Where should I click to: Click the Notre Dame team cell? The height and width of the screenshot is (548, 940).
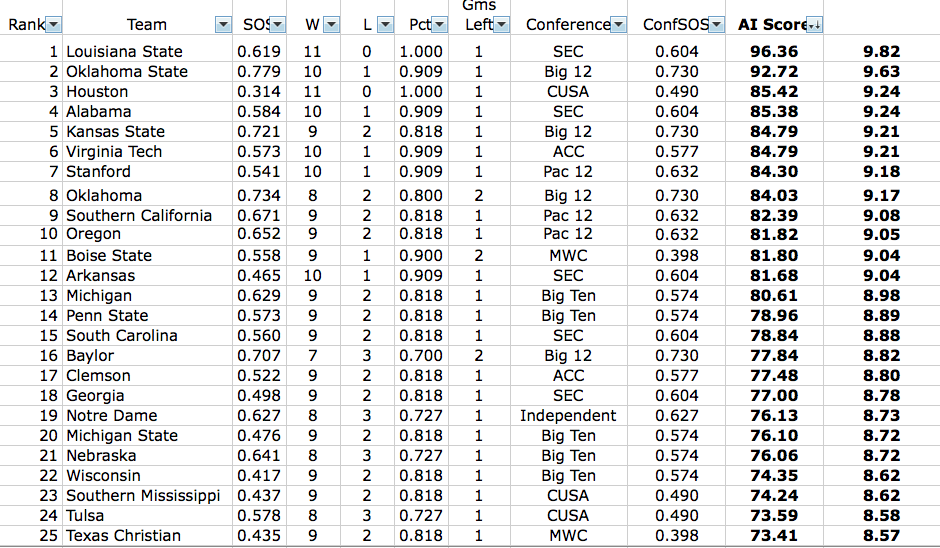coord(147,415)
